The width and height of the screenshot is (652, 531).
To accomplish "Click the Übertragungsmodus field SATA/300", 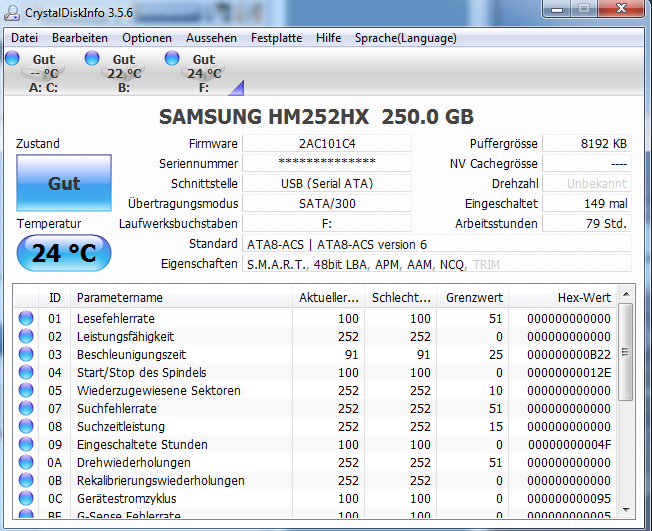I will 327,203.
